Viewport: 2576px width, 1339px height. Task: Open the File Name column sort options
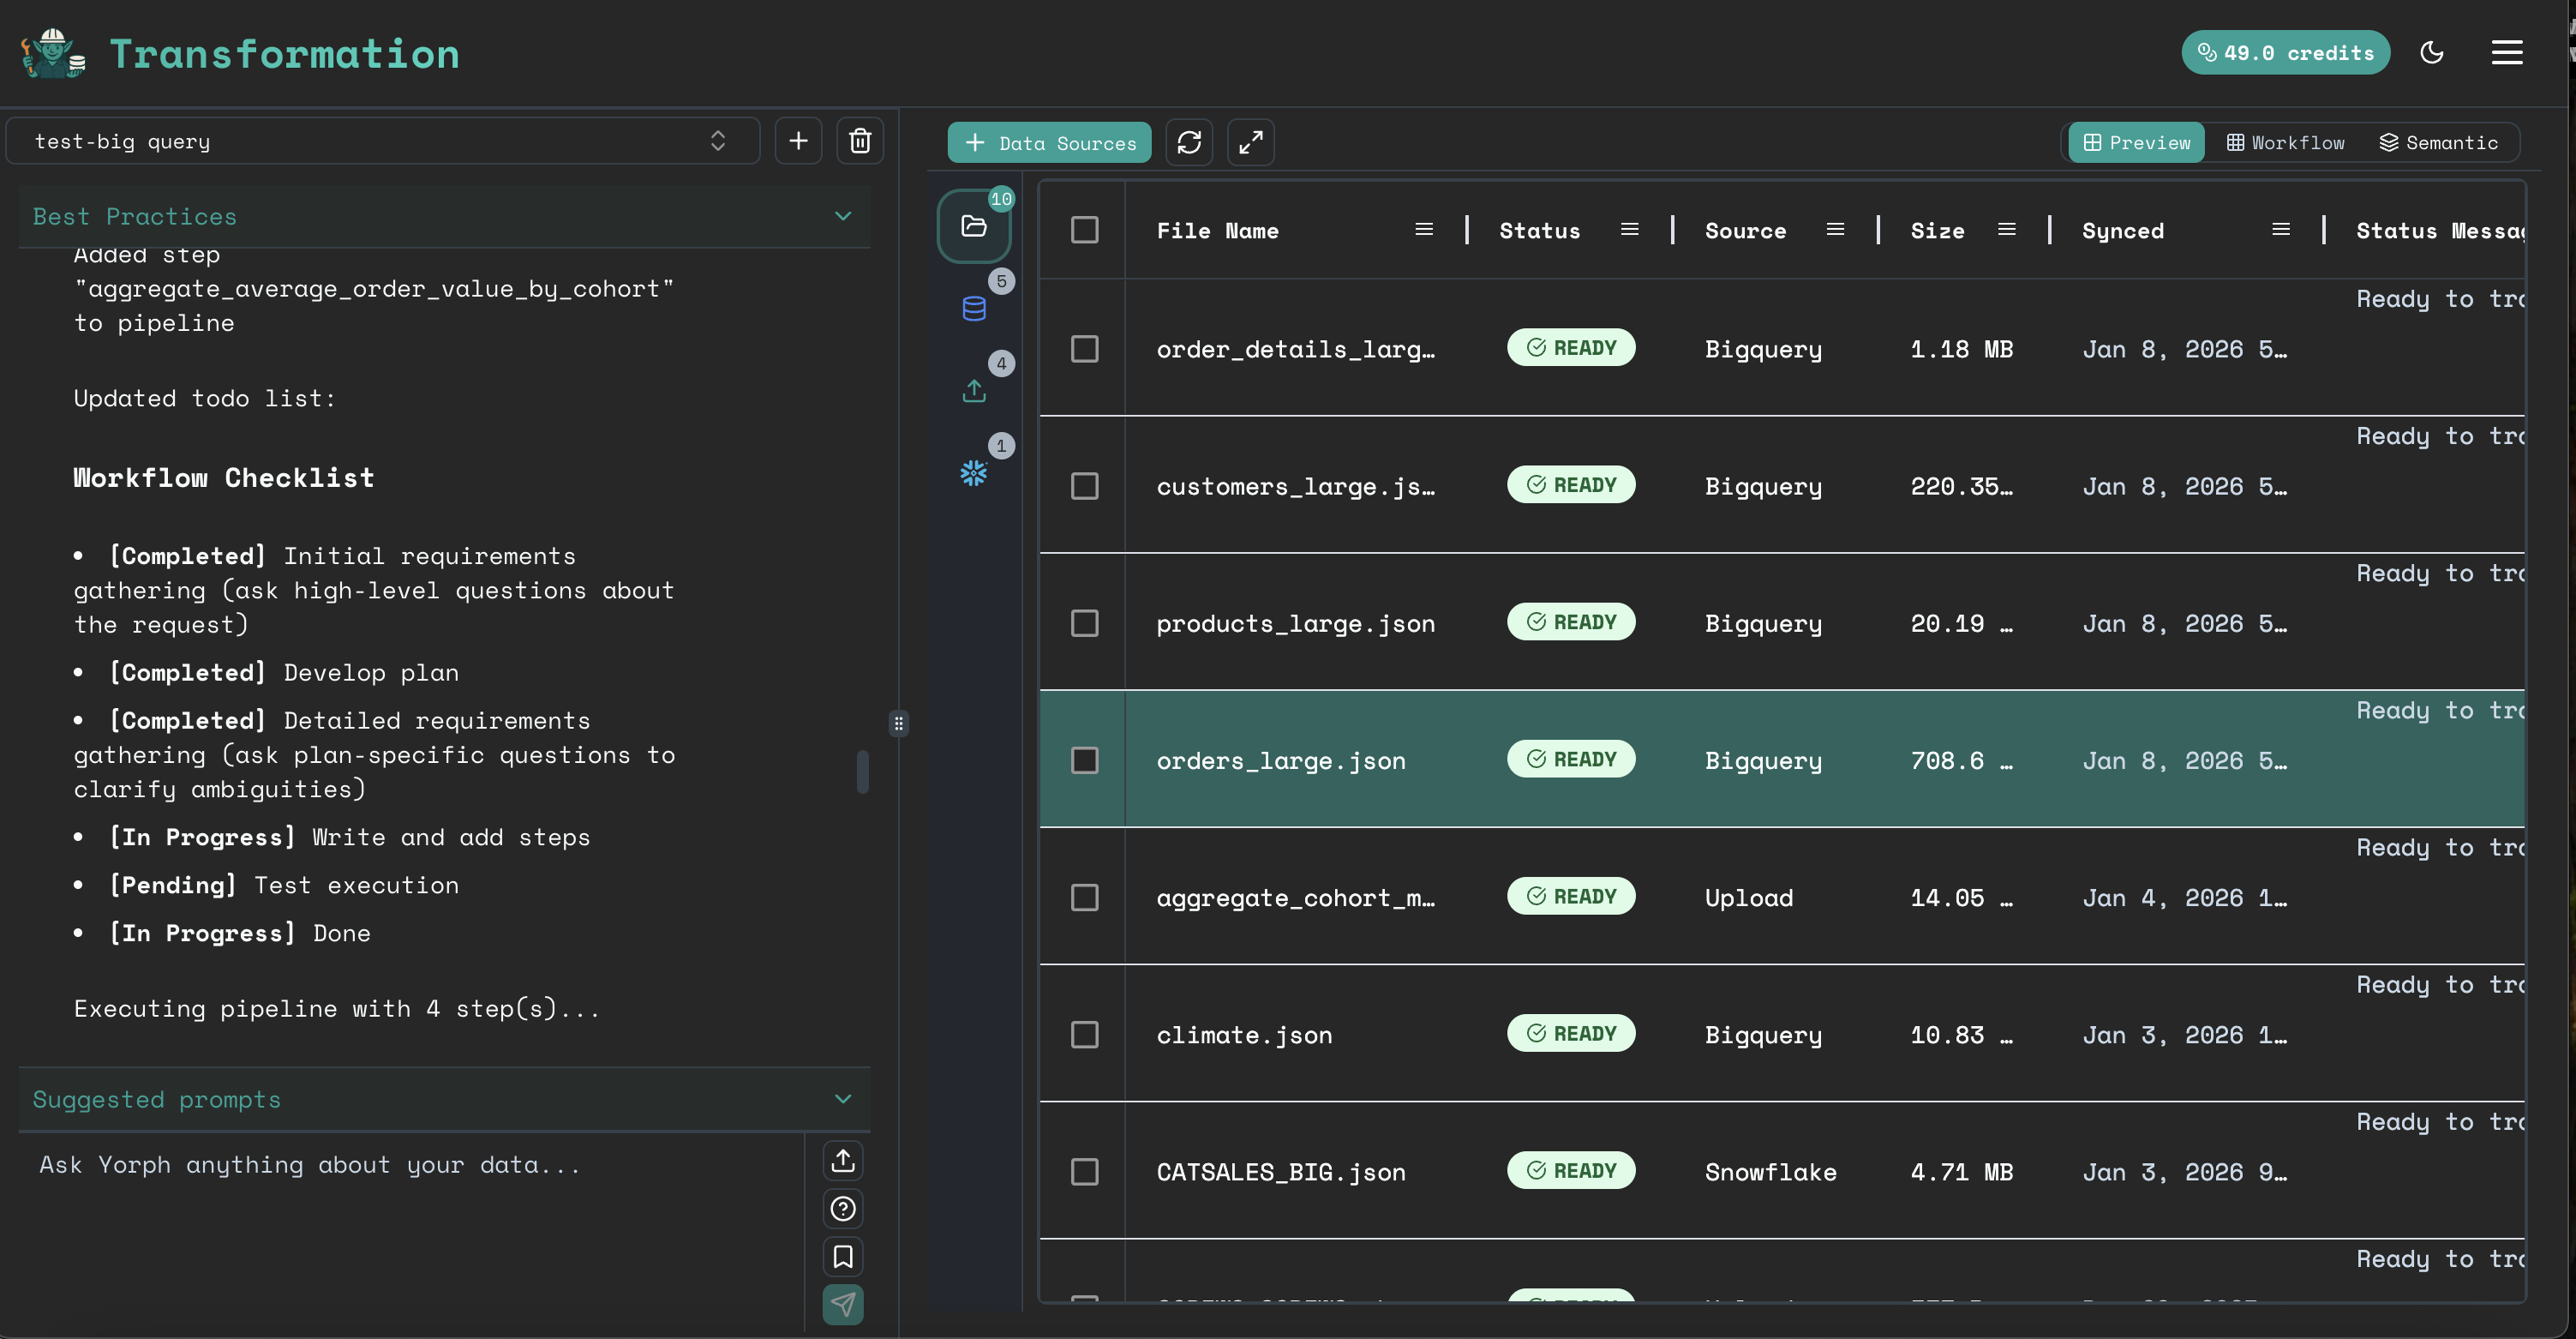1424,229
